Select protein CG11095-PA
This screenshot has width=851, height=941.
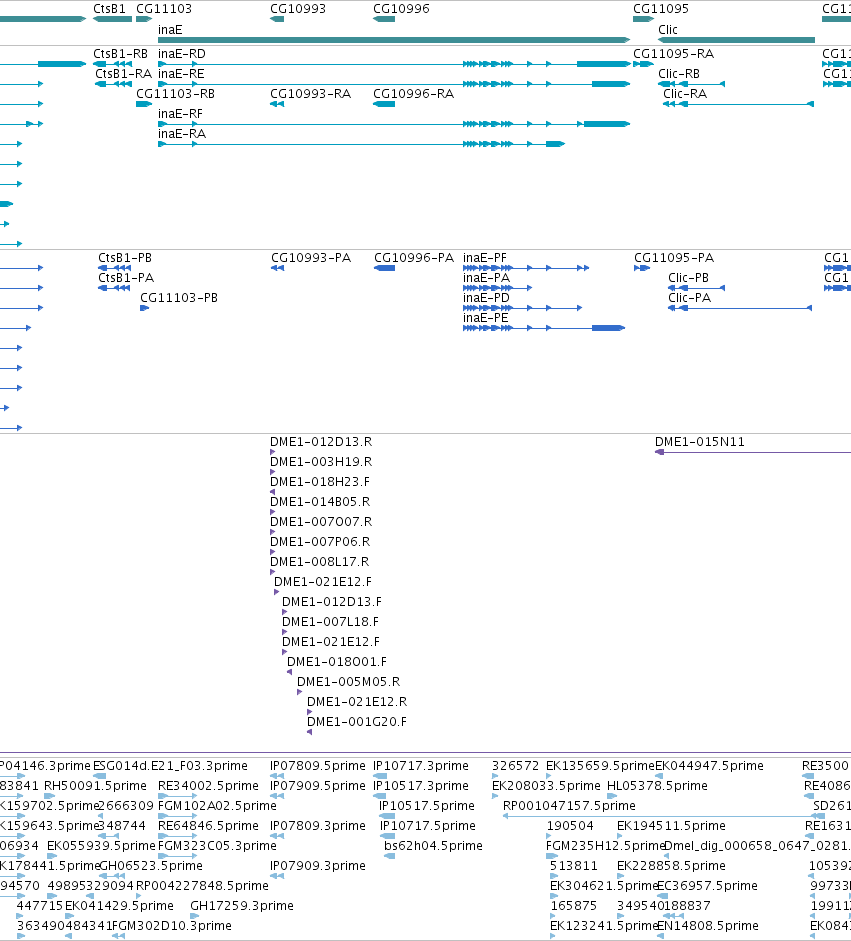click(x=642, y=268)
